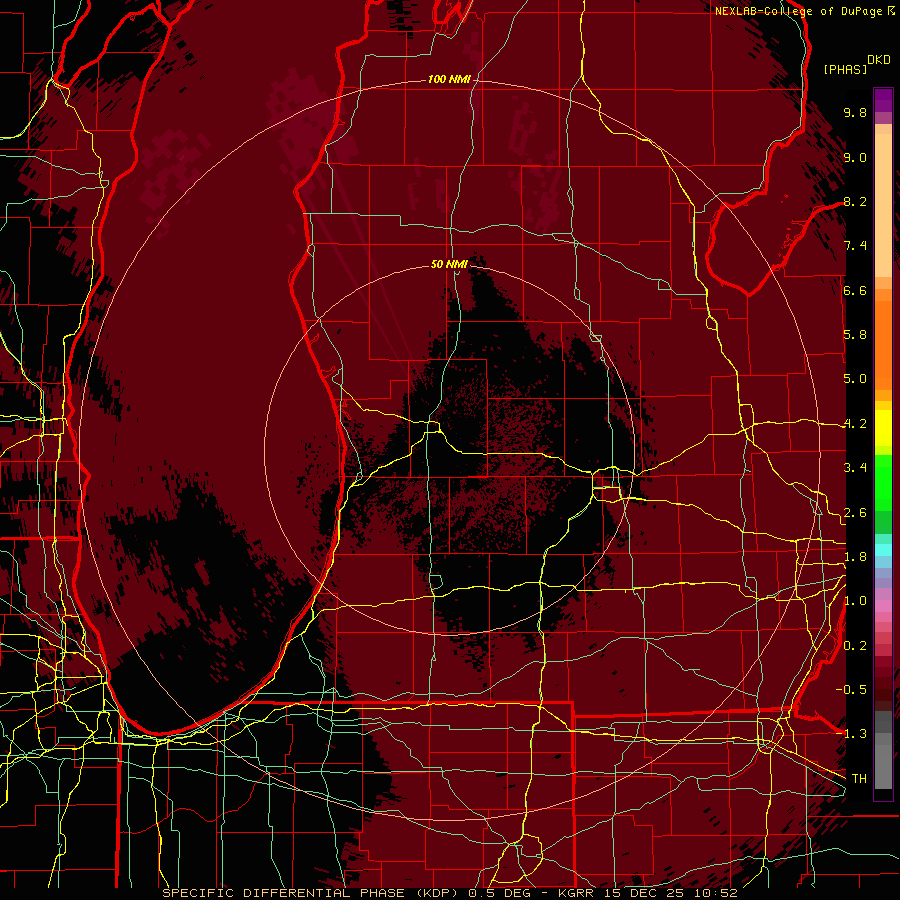The height and width of the screenshot is (900, 900).
Task: Click the [PHAS] label above the color scale
Action: coord(845,70)
